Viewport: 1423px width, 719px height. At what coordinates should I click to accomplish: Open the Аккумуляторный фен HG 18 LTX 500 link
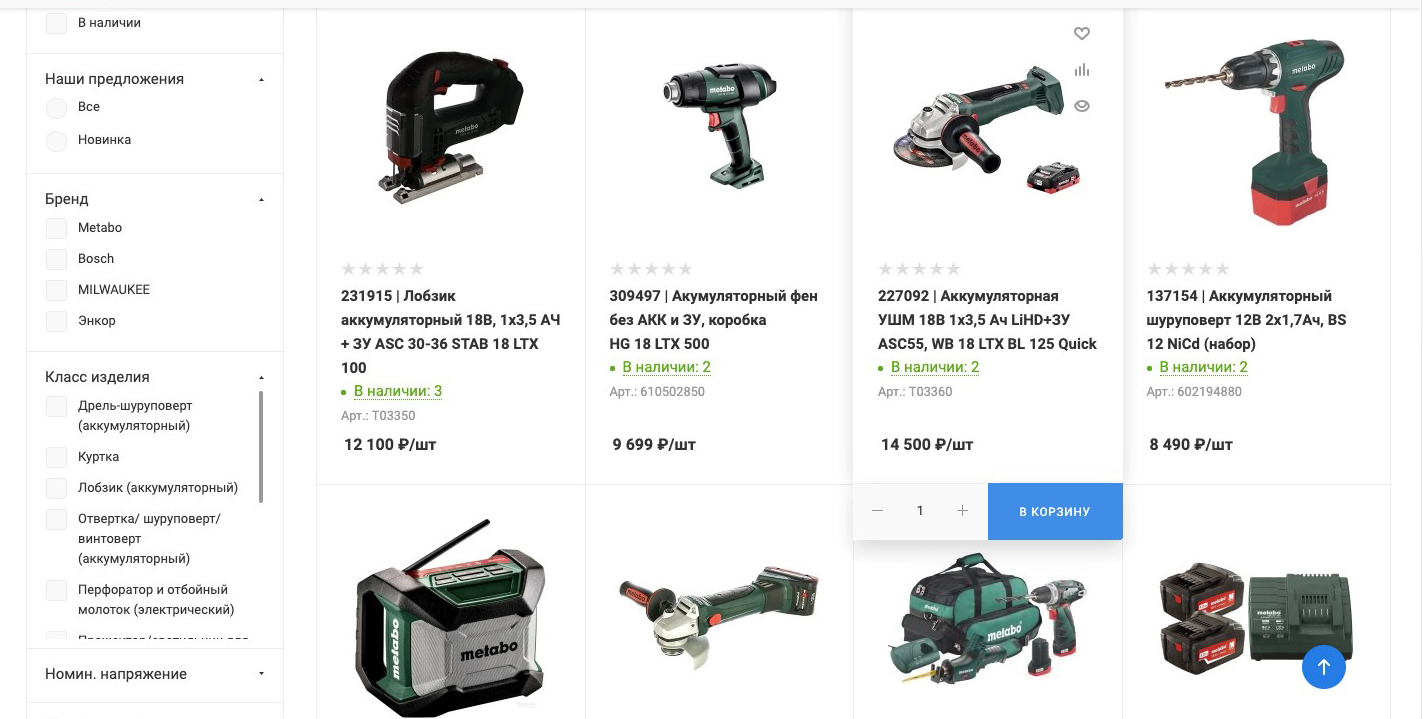(713, 320)
